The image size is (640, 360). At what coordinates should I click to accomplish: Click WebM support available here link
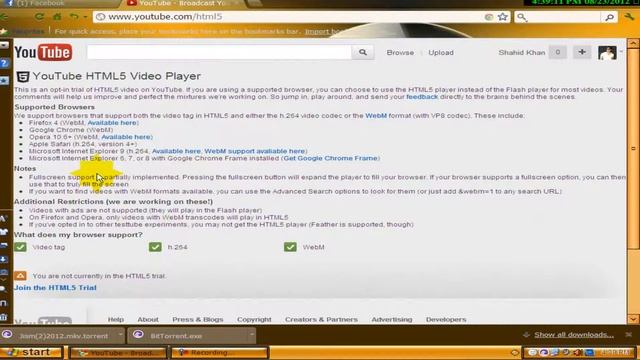tap(255, 151)
